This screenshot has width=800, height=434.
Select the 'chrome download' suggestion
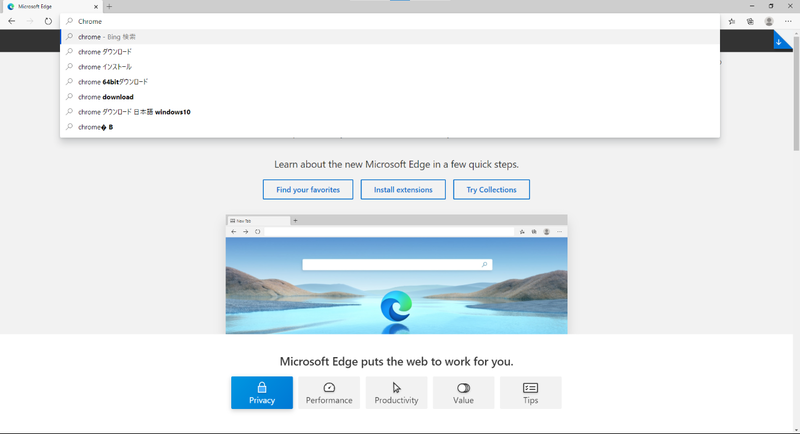[390, 97]
